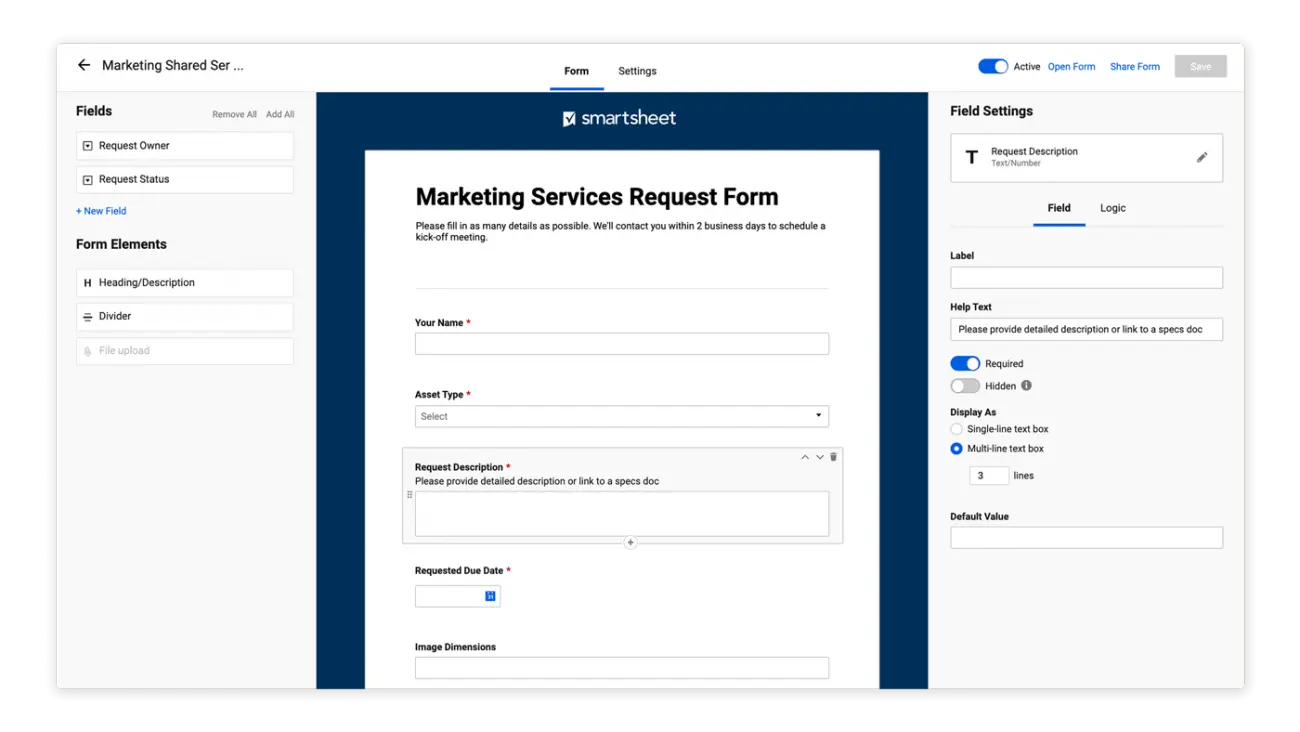1300x732 pixels.
Task: Open the Logic tab in Field Settings
Action: point(1112,208)
